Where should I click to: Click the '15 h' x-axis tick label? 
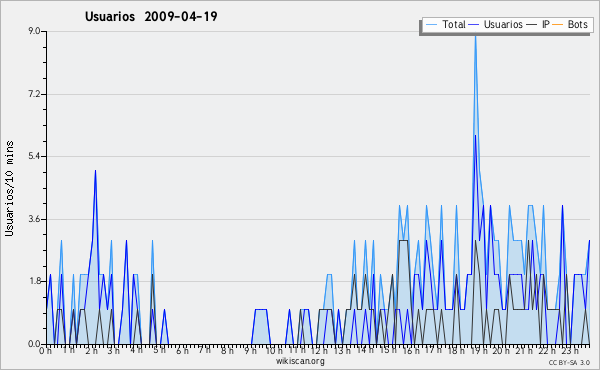point(388,350)
